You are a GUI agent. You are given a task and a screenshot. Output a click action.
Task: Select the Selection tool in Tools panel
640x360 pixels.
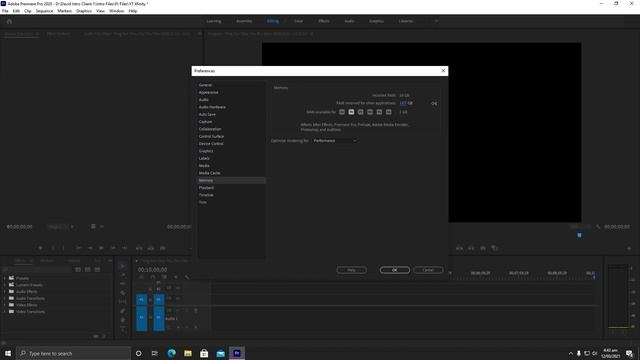[x=122, y=266]
